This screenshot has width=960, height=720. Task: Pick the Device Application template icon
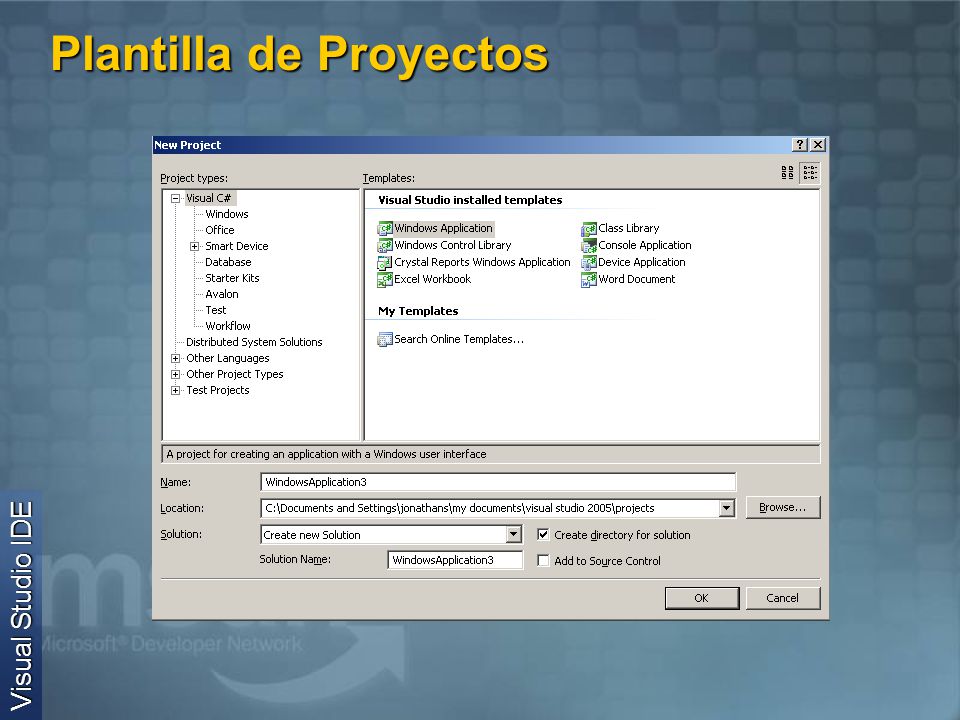[589, 263]
